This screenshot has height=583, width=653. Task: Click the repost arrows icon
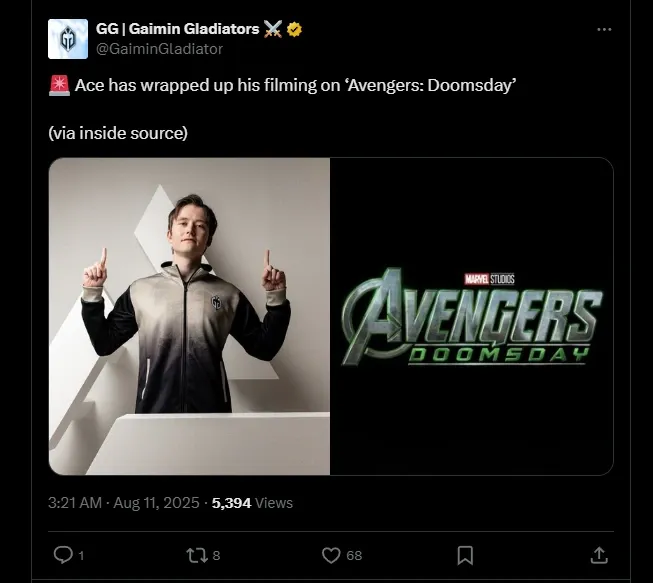(196, 554)
